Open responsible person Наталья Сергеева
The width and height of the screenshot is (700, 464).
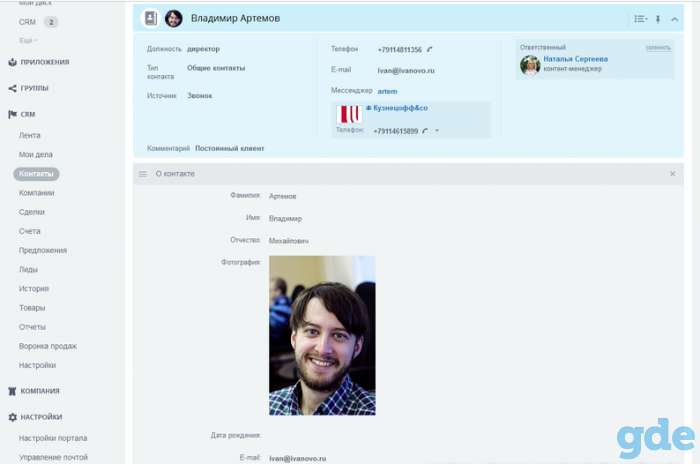point(575,59)
